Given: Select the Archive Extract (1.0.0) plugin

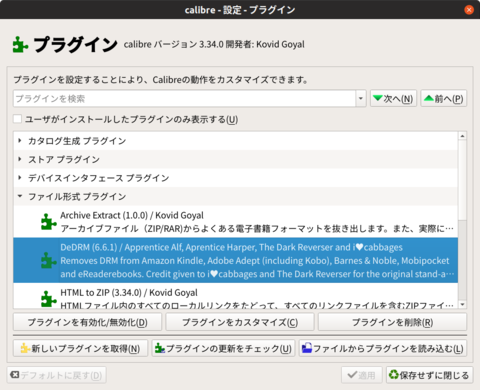Looking at the screenshot, I should coord(235,222).
